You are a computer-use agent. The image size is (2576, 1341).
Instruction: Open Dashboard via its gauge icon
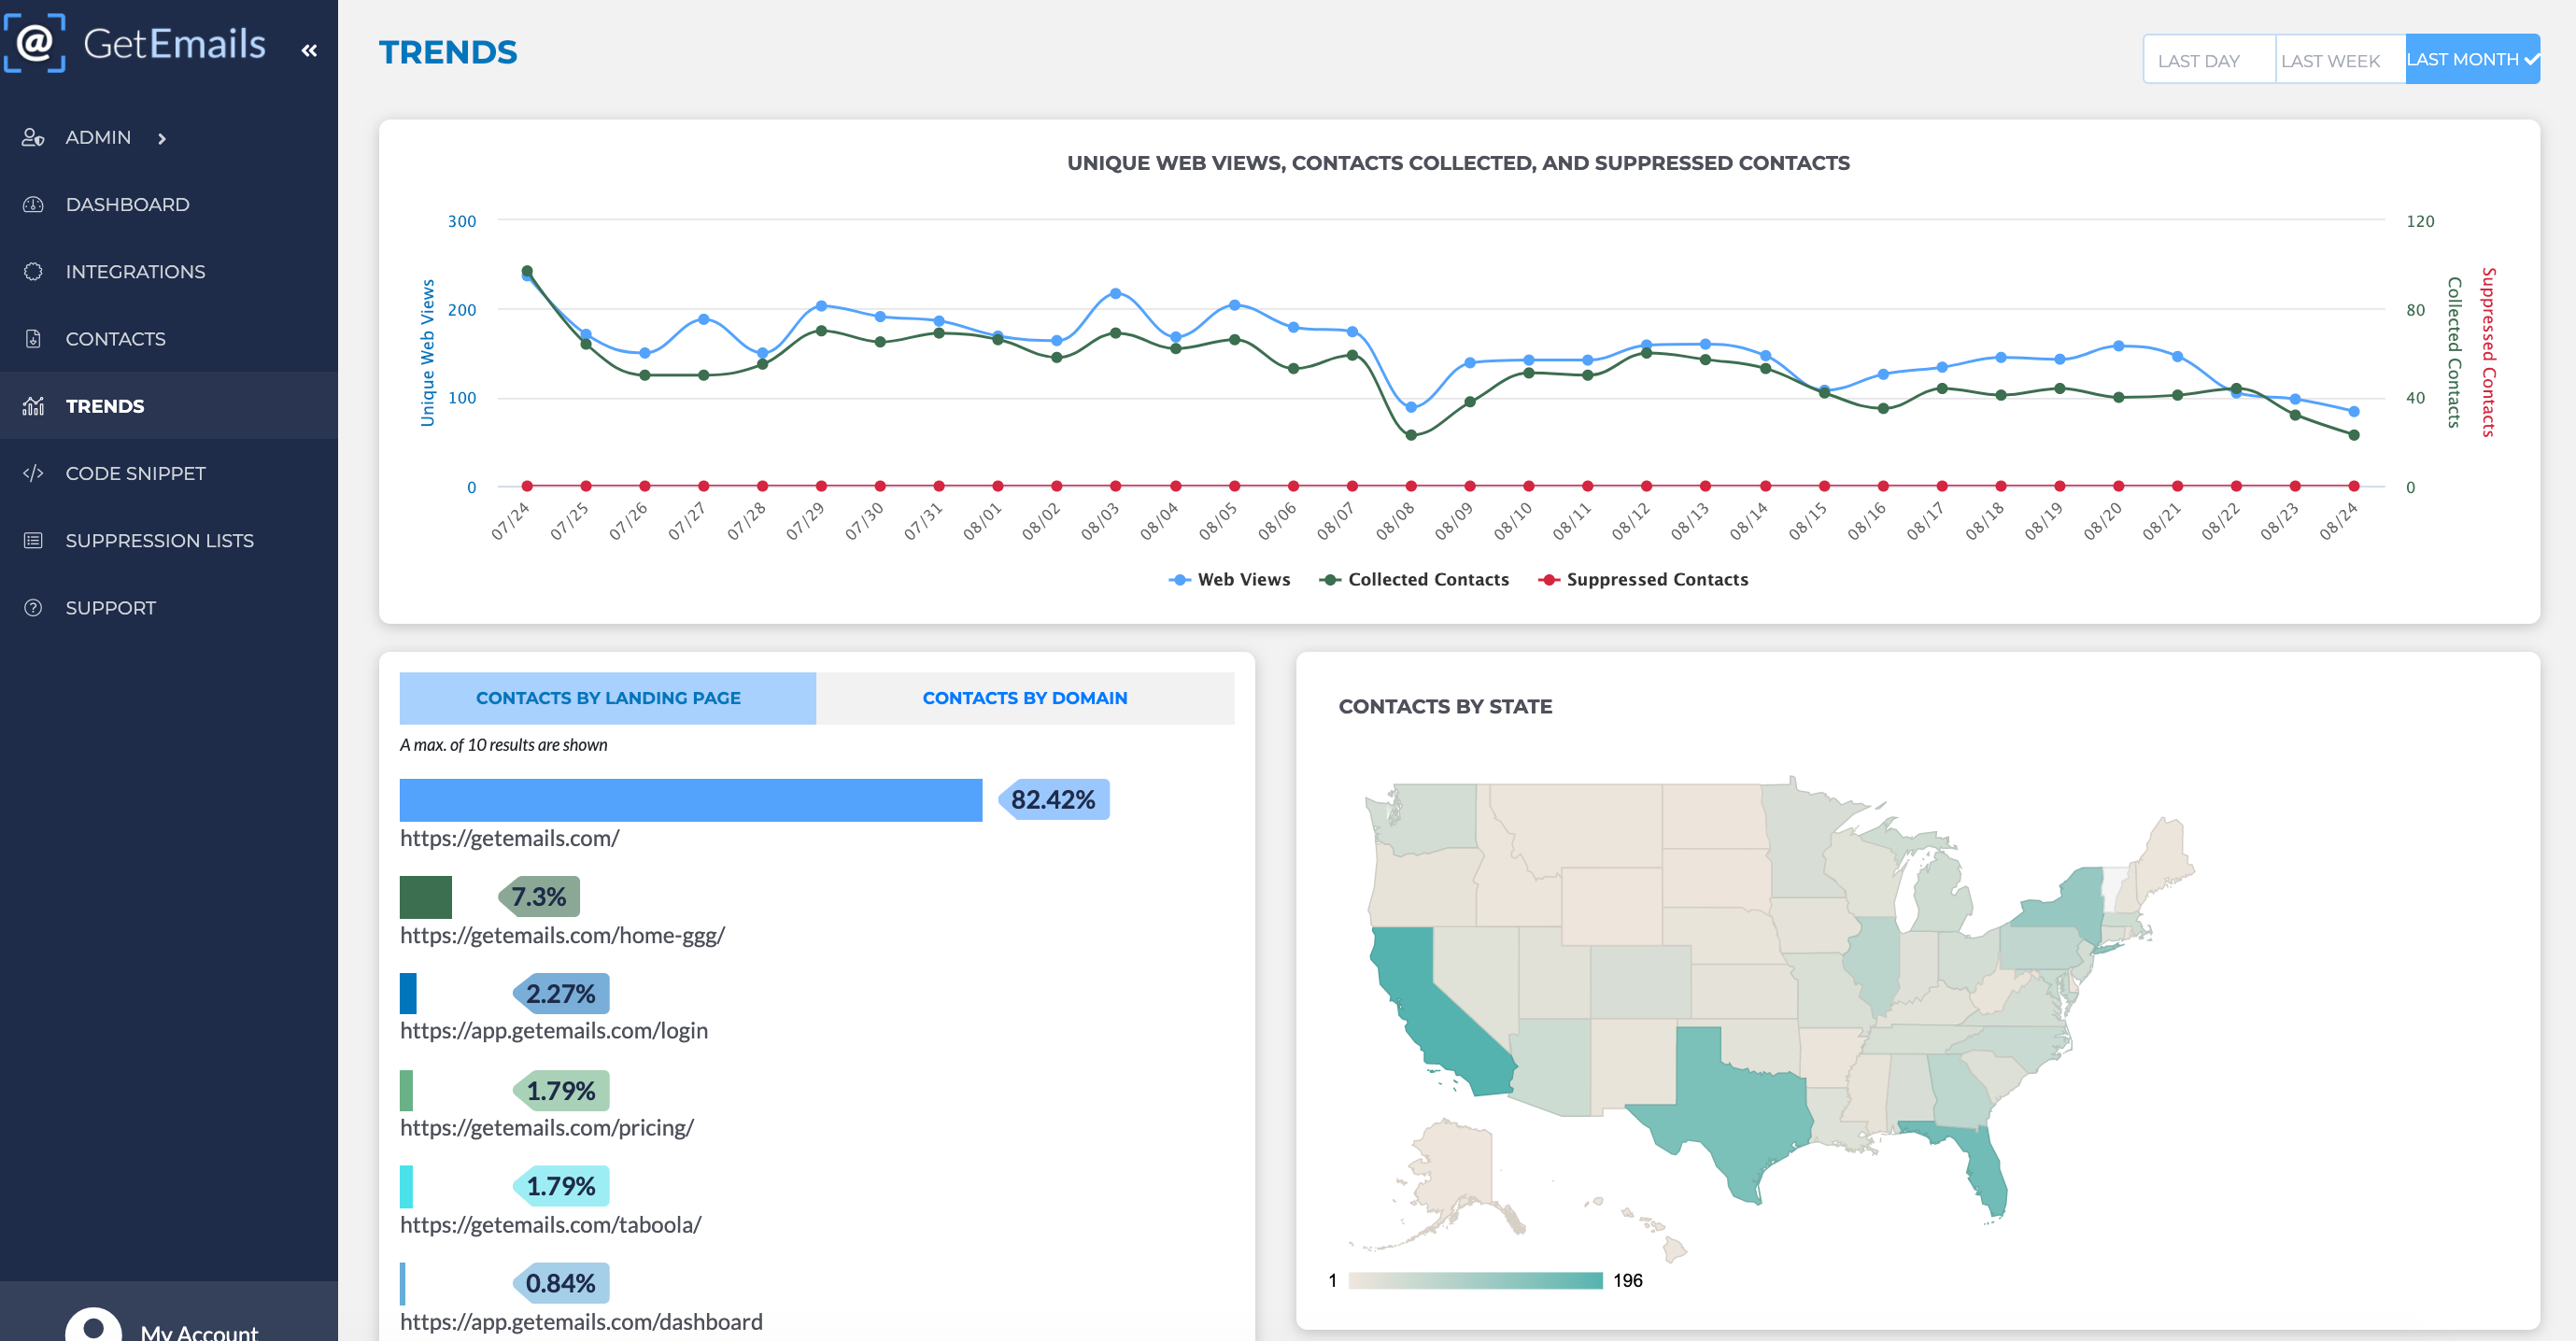click(x=33, y=204)
